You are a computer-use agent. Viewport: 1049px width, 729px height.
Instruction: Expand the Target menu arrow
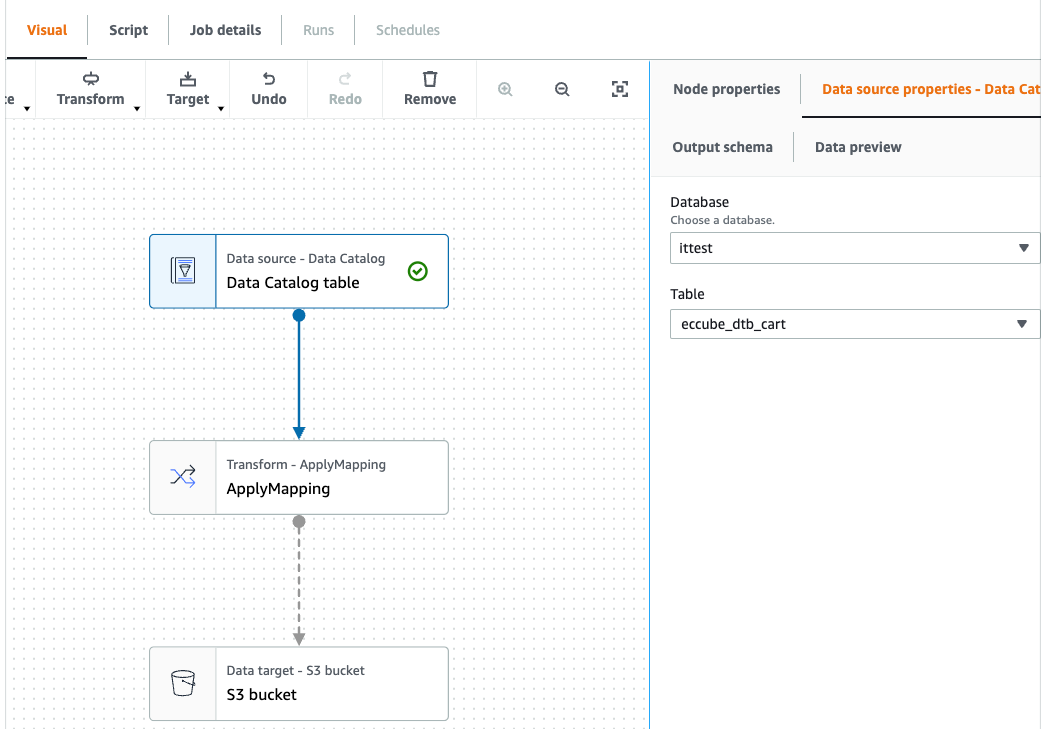(x=220, y=108)
